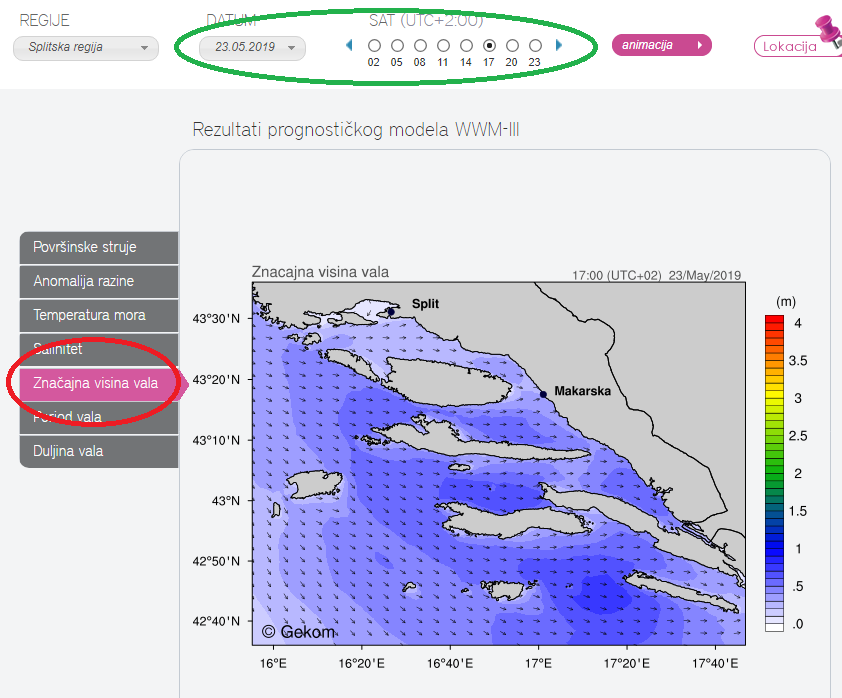Switch to Površinske struje tab

(x=98, y=247)
